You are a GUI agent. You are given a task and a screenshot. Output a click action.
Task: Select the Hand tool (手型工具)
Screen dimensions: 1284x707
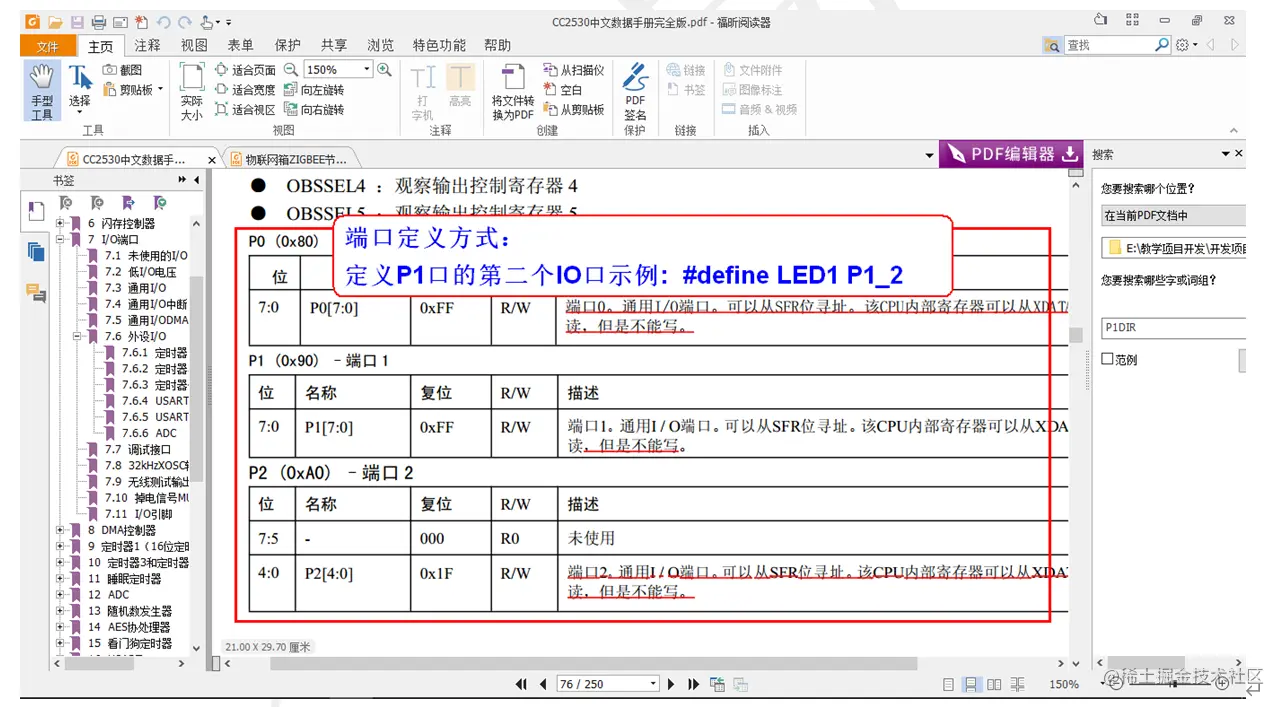click(41, 92)
